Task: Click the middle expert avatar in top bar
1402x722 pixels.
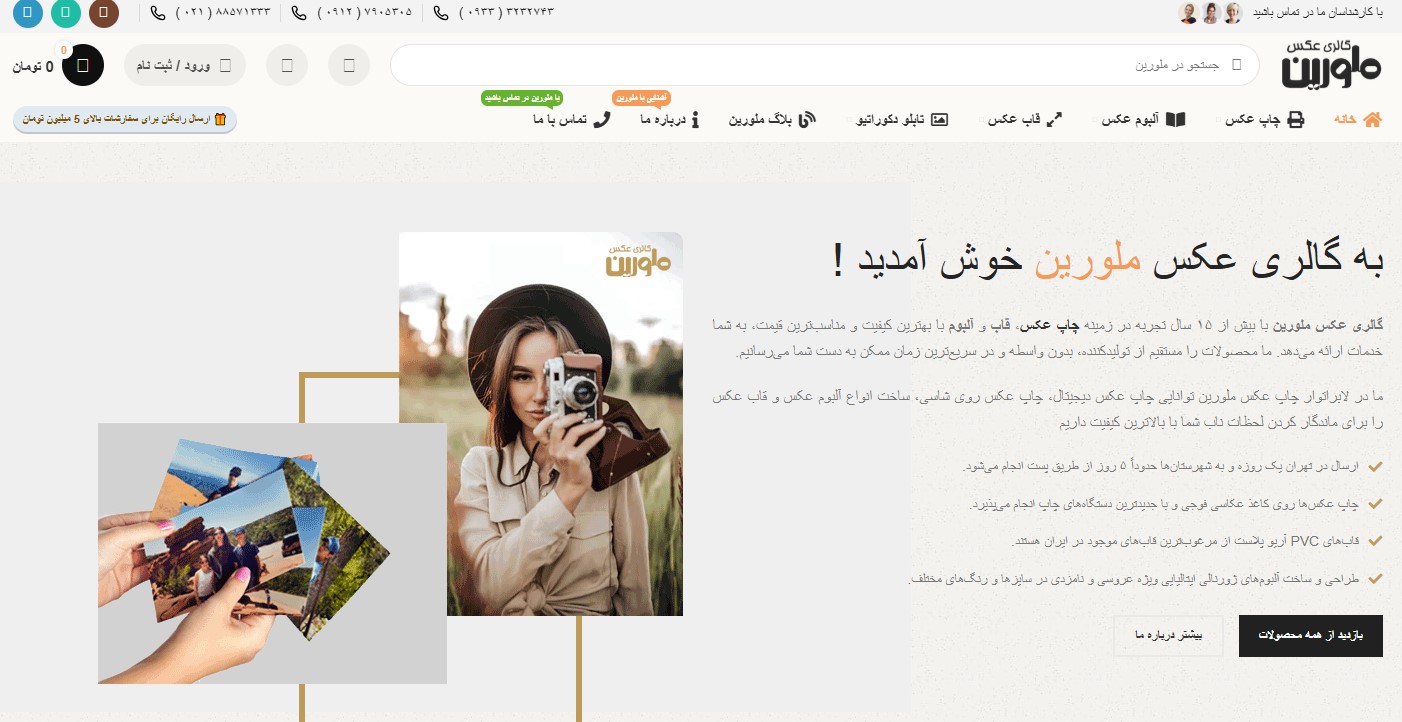Action: coord(1211,13)
